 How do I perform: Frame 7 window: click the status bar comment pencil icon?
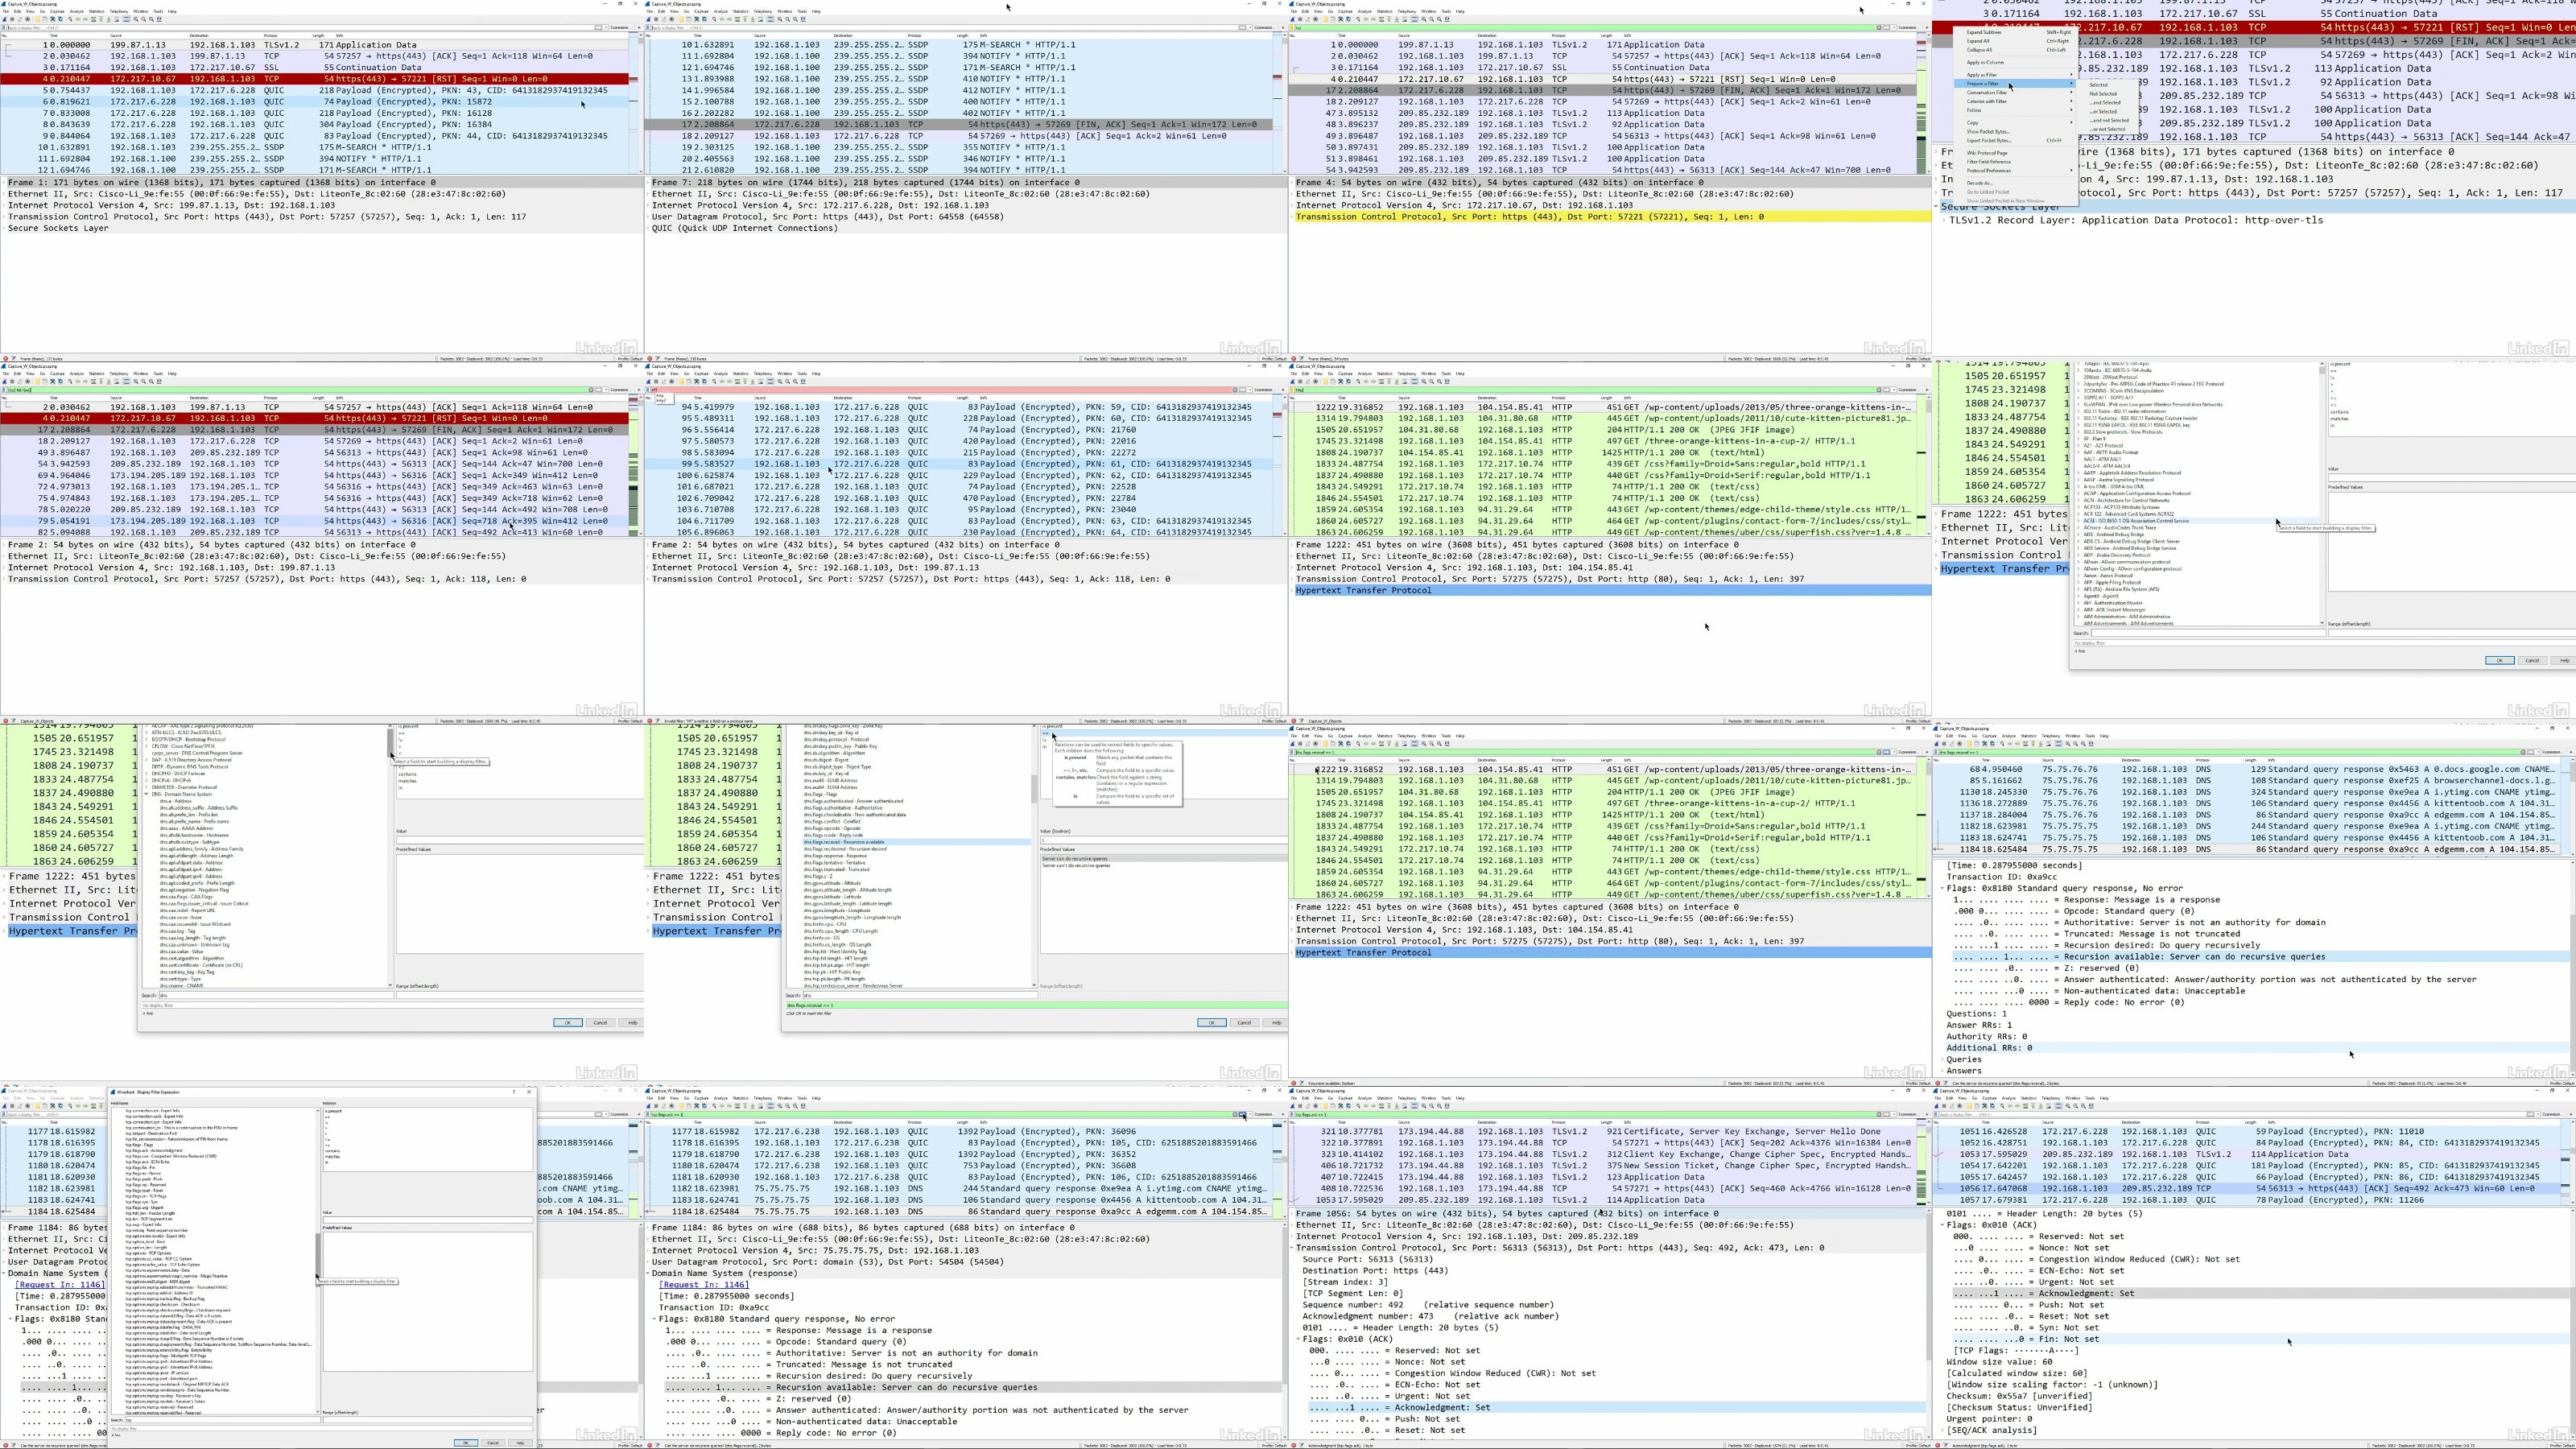pyautogui.click(x=656, y=358)
